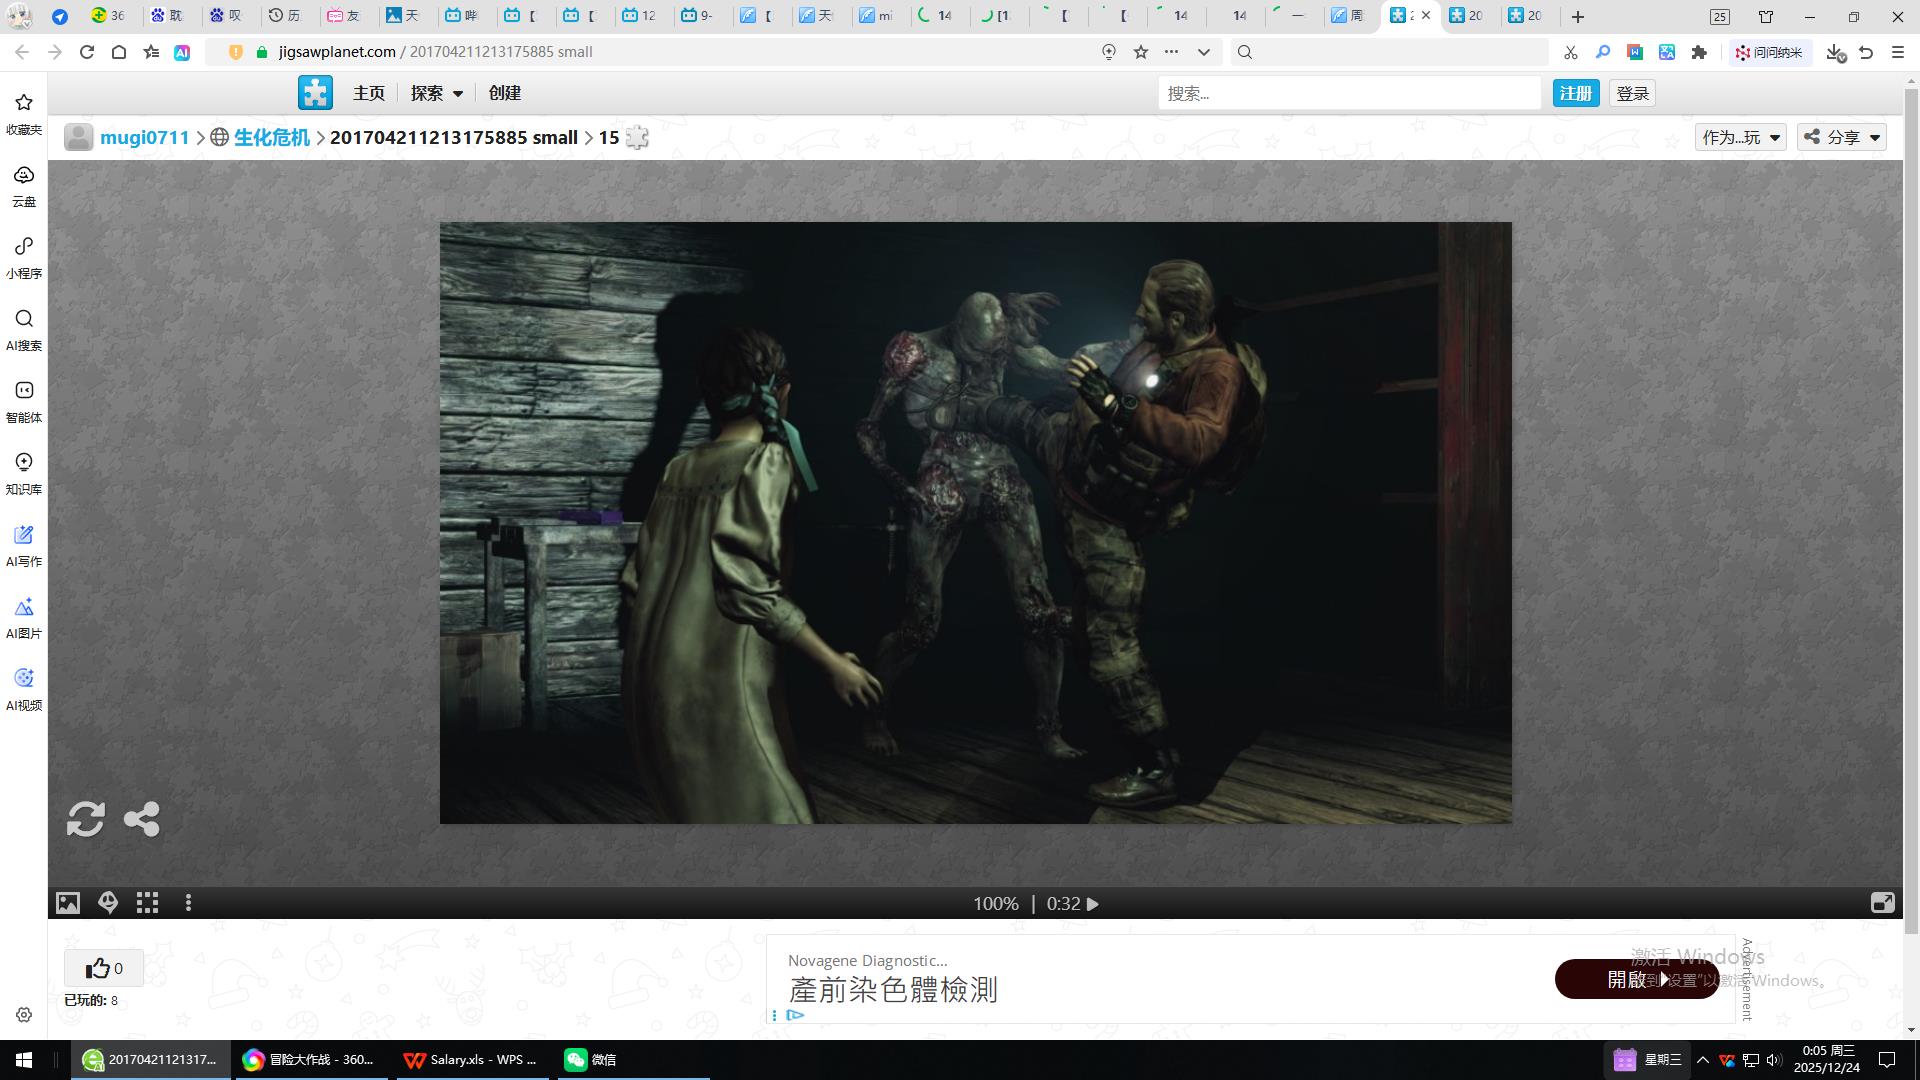The width and height of the screenshot is (1920, 1080).
Task: Click the share icon over the puzzle area
Action: pyautogui.click(x=141, y=819)
